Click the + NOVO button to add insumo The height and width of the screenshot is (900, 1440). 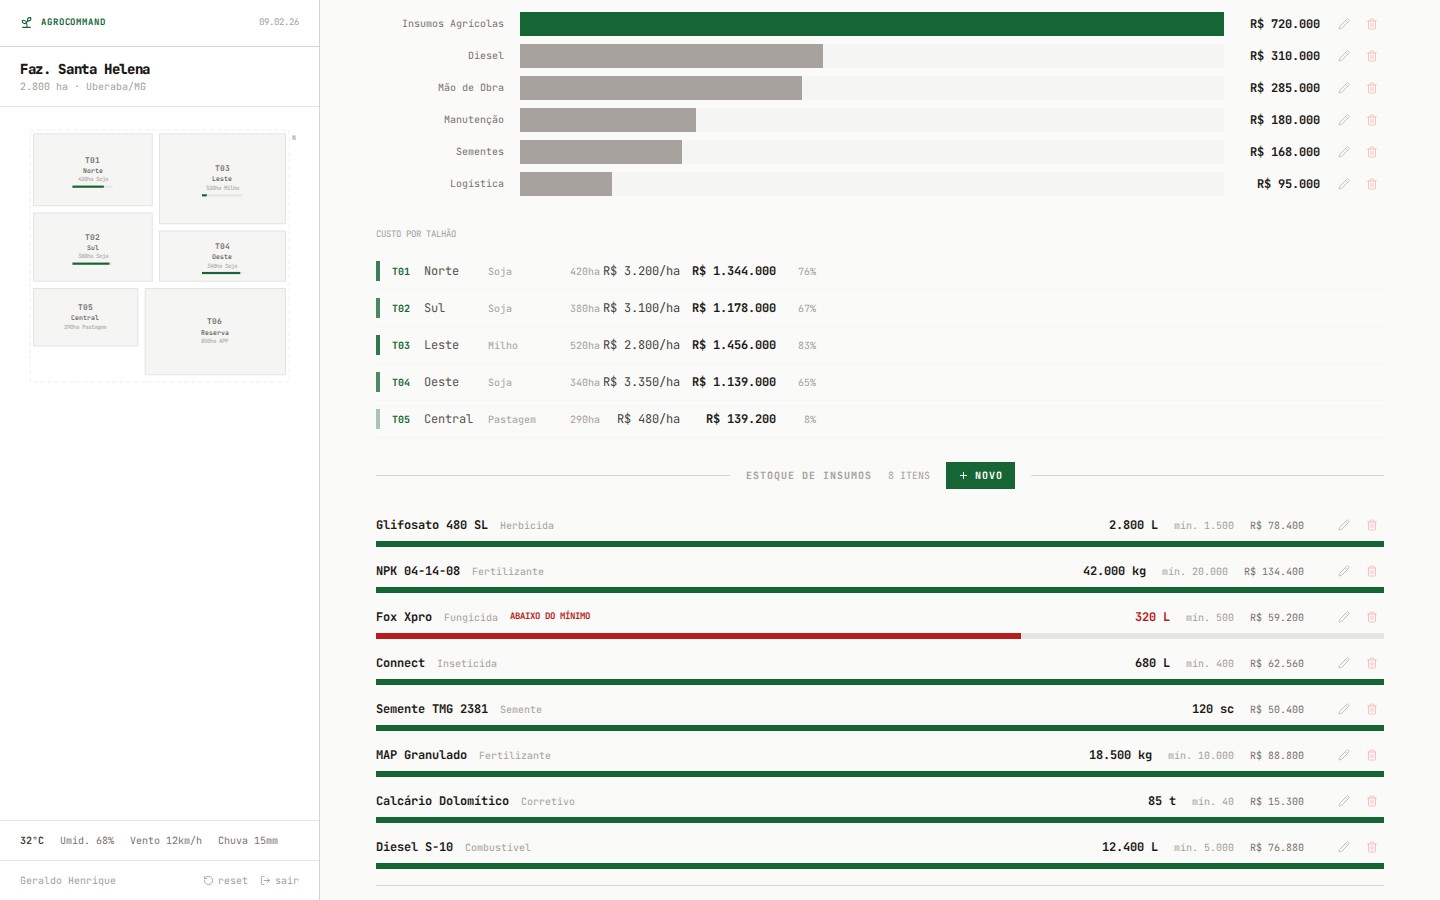click(980, 475)
